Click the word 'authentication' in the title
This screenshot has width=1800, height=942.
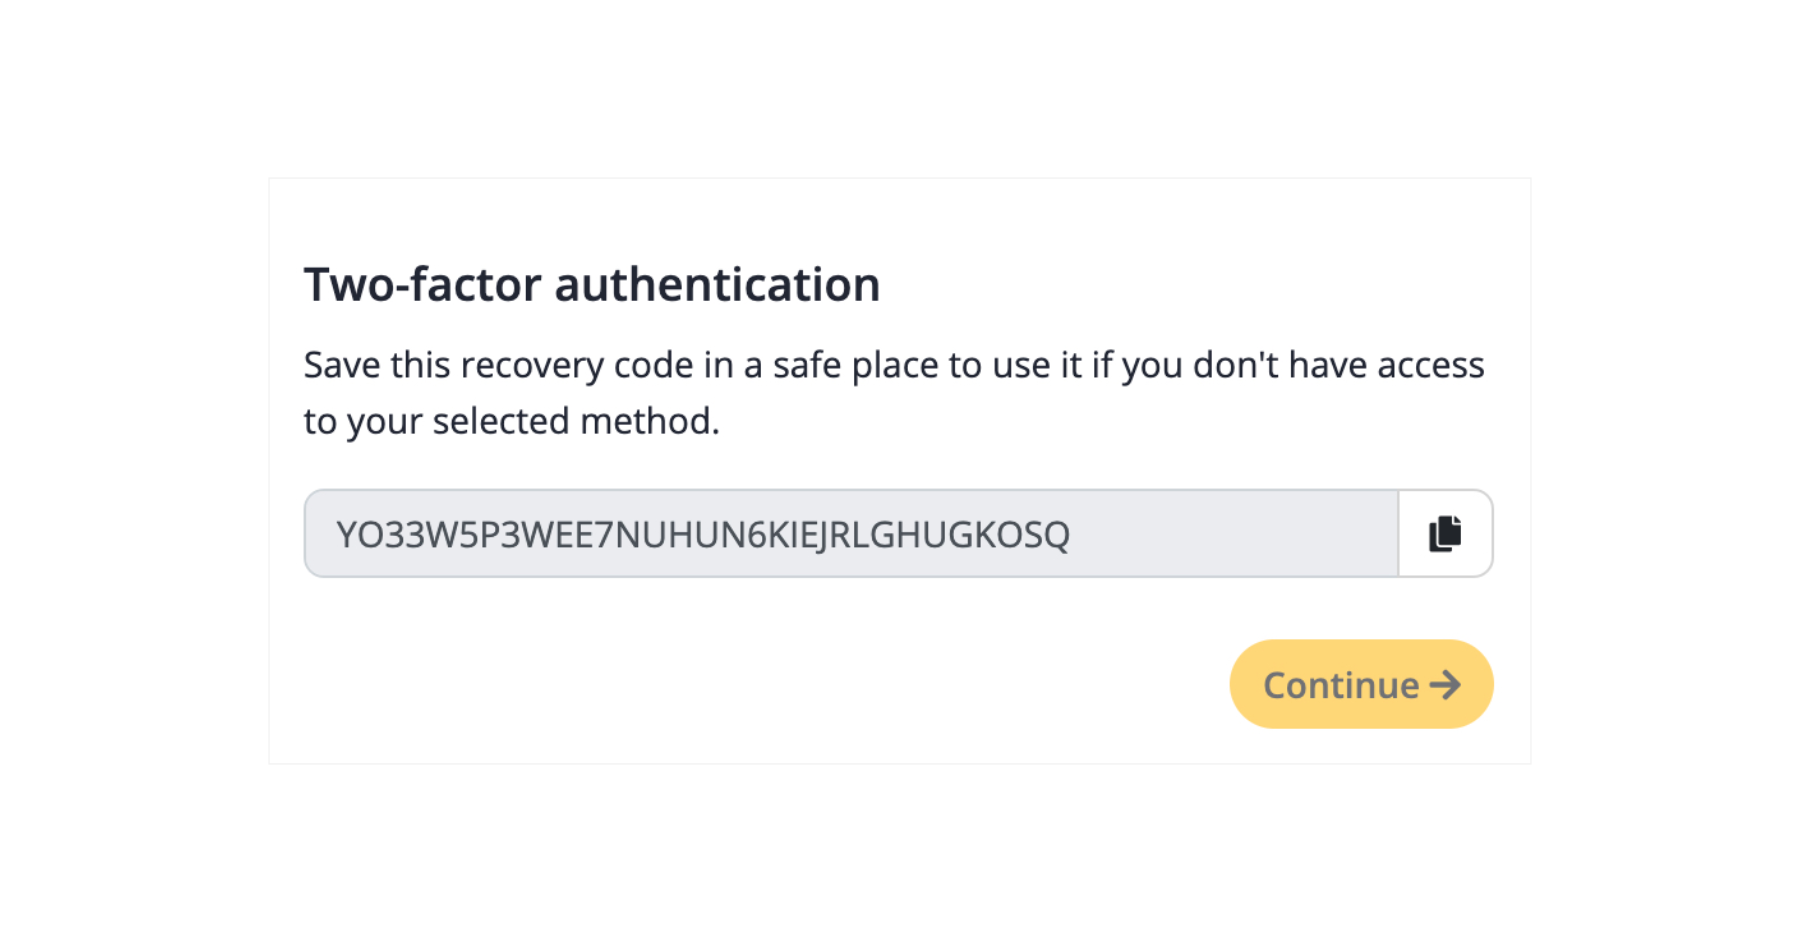718,284
